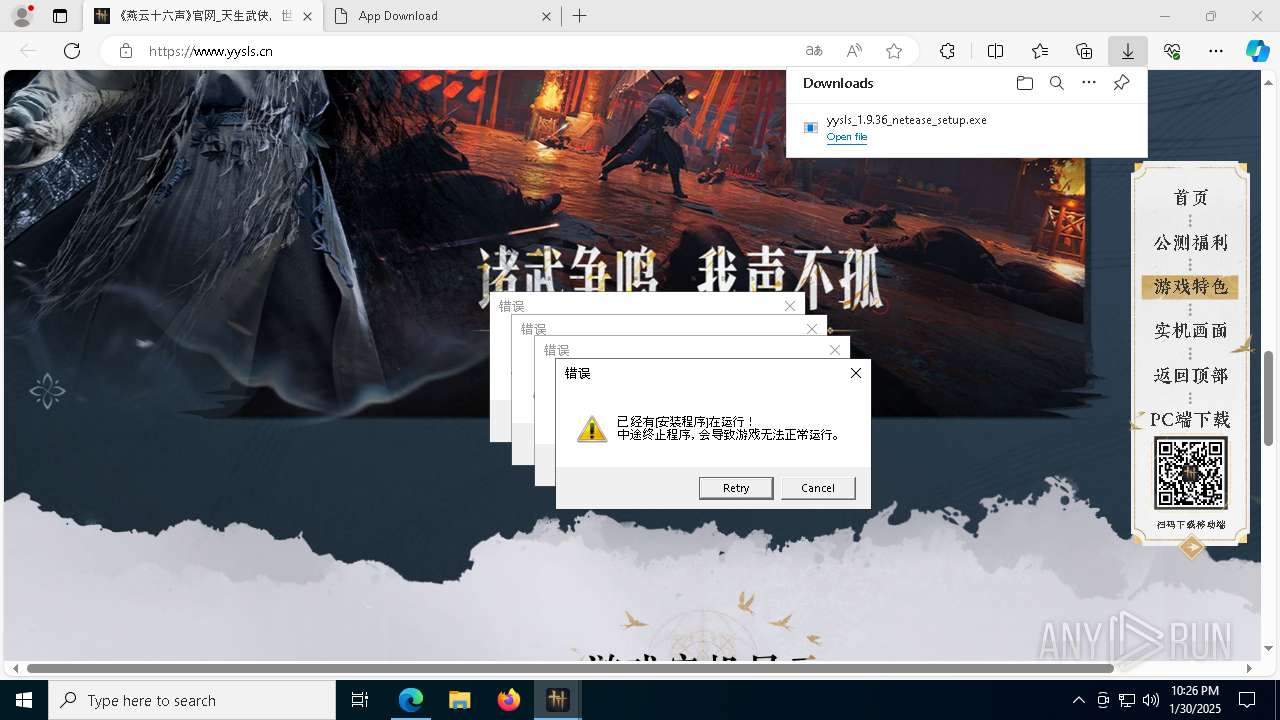Show hidden system tray icons
Screen dimensions: 1280x720
coord(1078,700)
